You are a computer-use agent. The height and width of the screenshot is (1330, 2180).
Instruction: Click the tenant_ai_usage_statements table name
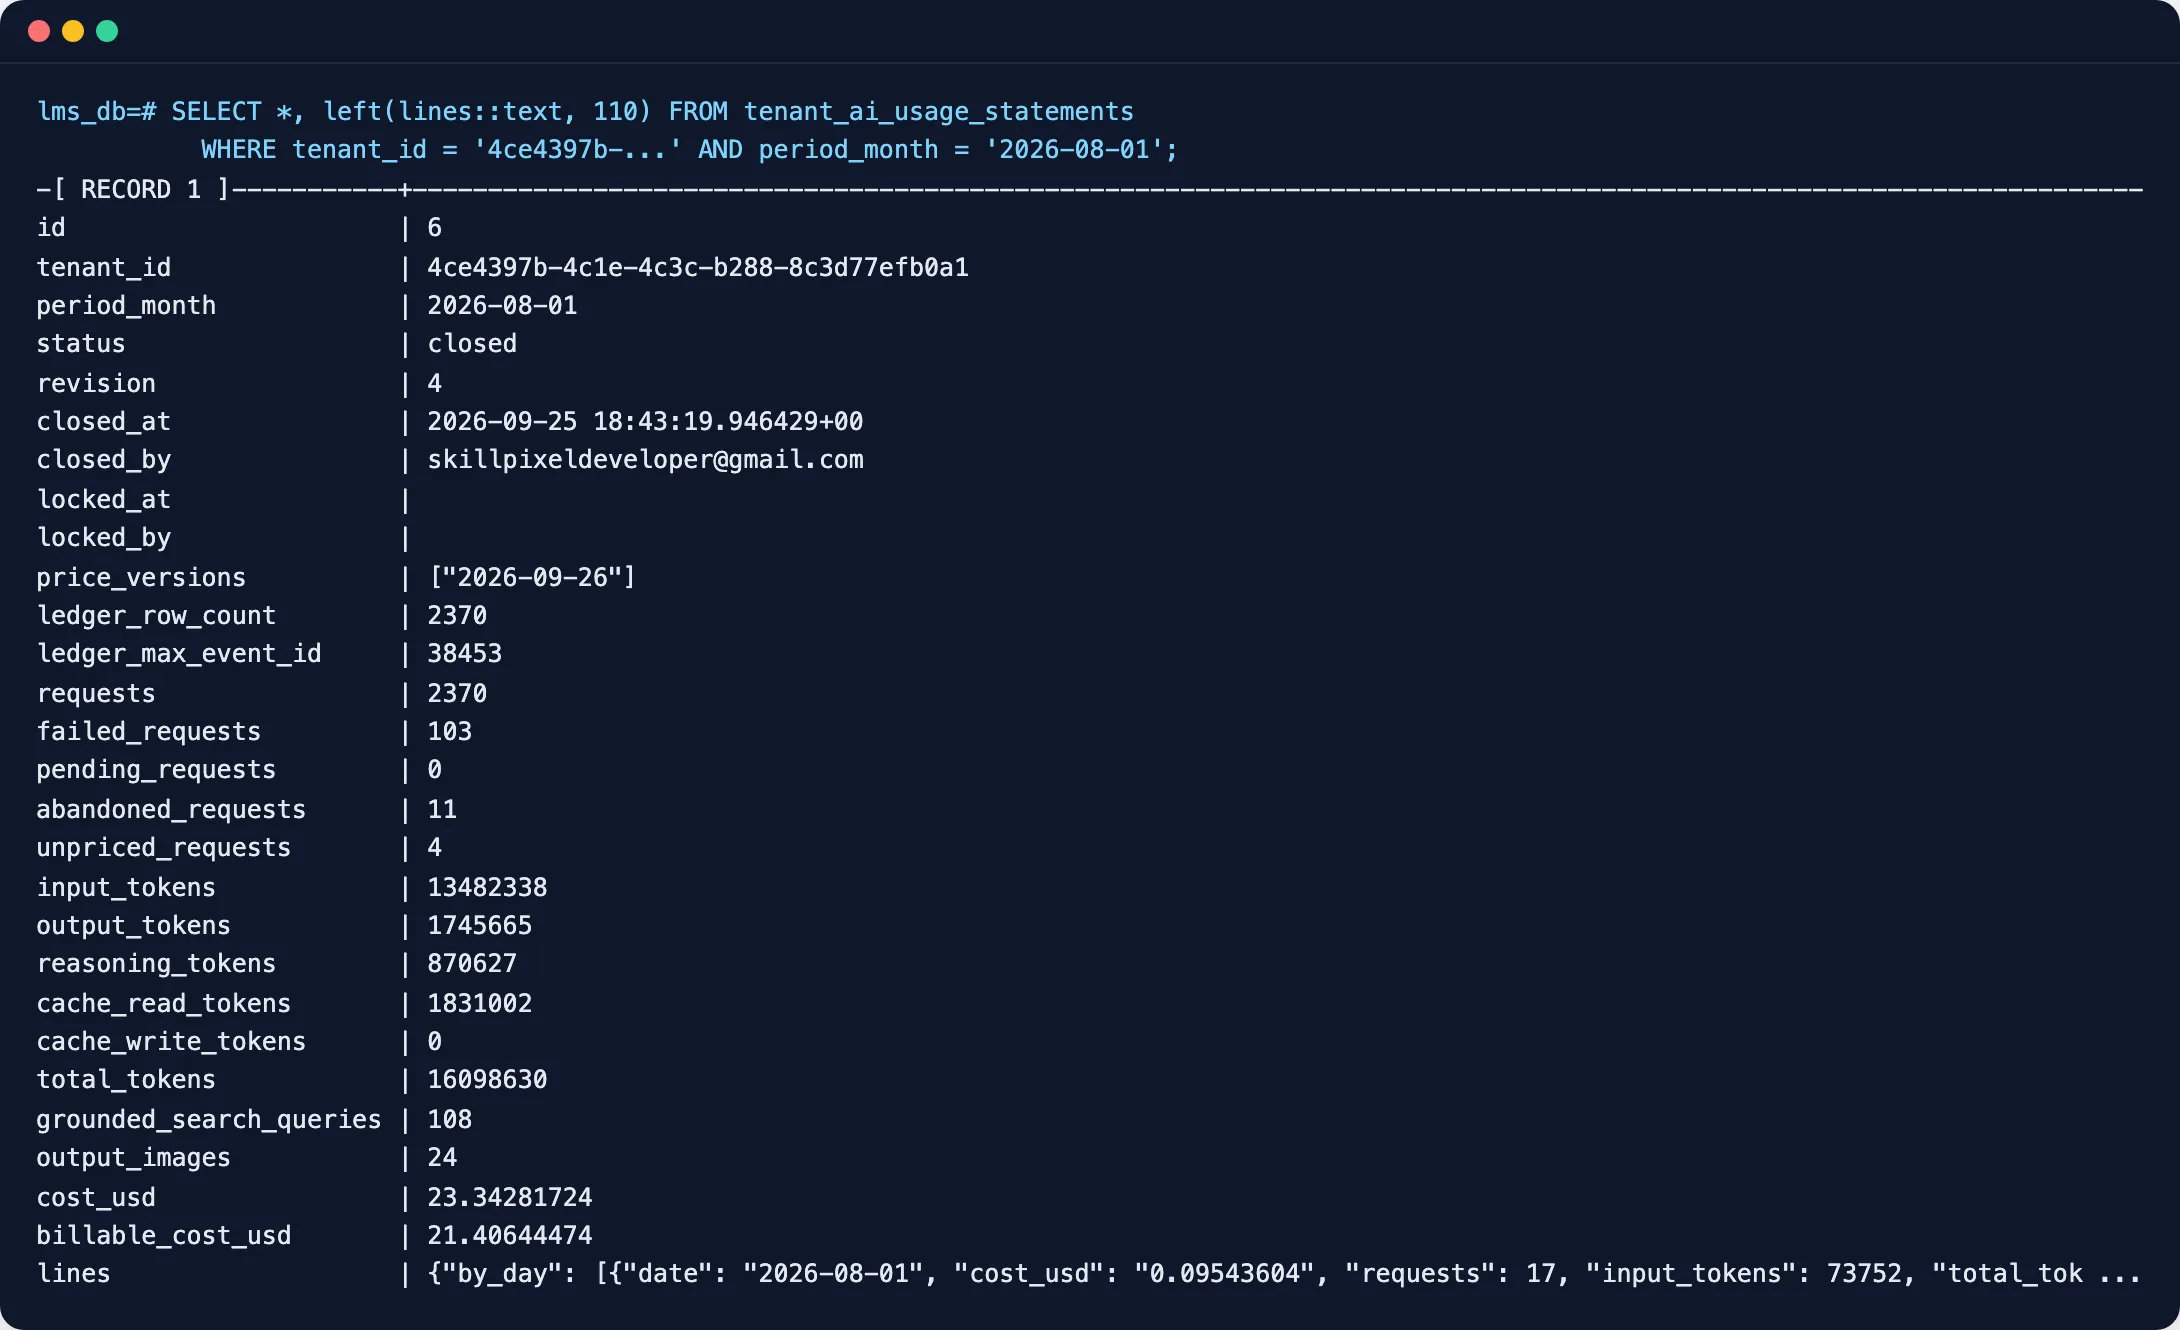pyautogui.click(x=938, y=111)
